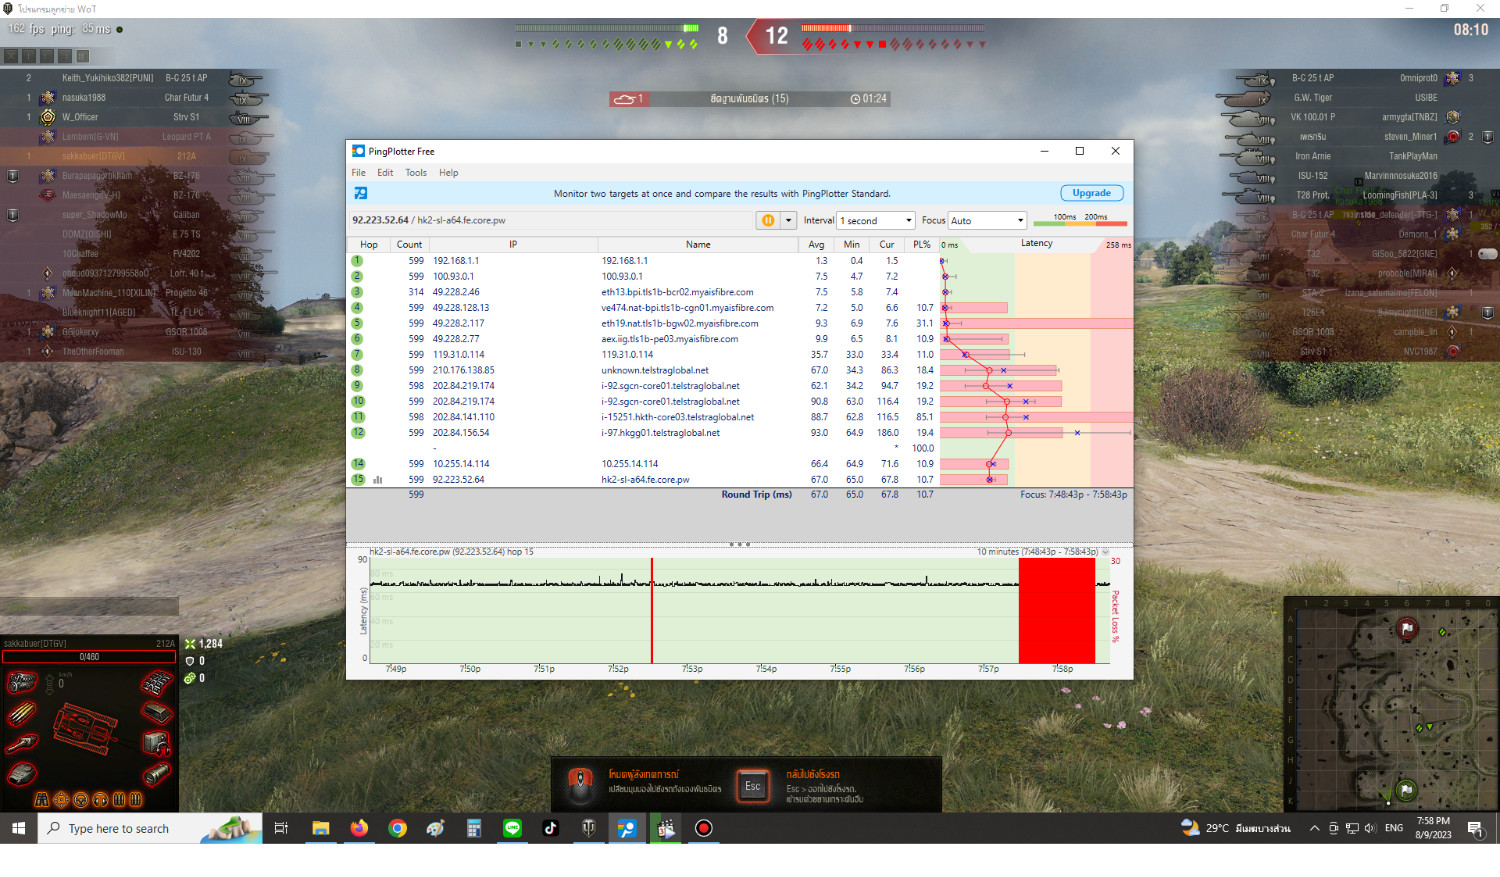Open the LINE app from the taskbar
This screenshot has width=1500, height=877.
(512, 828)
